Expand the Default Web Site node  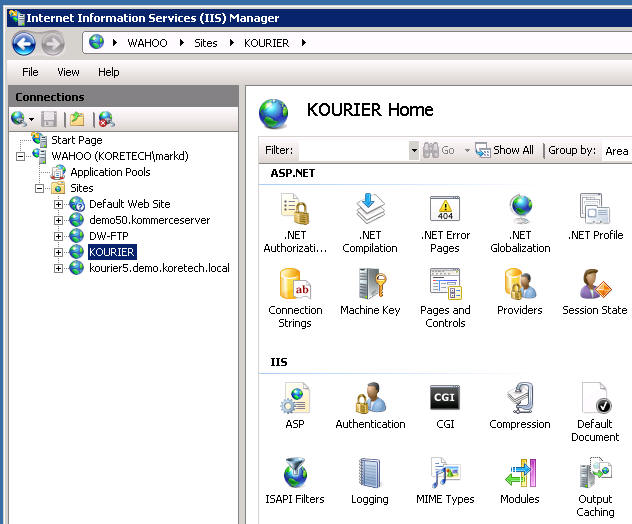(x=58, y=204)
